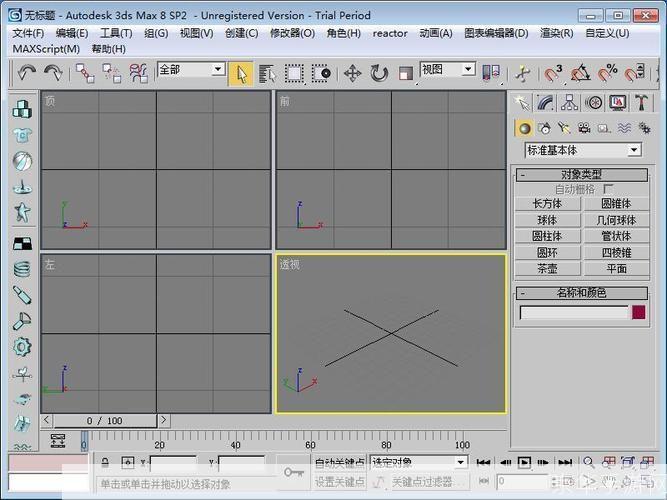The image size is (667, 500).
Task: Select the Helpers category icon
Action: click(604, 128)
